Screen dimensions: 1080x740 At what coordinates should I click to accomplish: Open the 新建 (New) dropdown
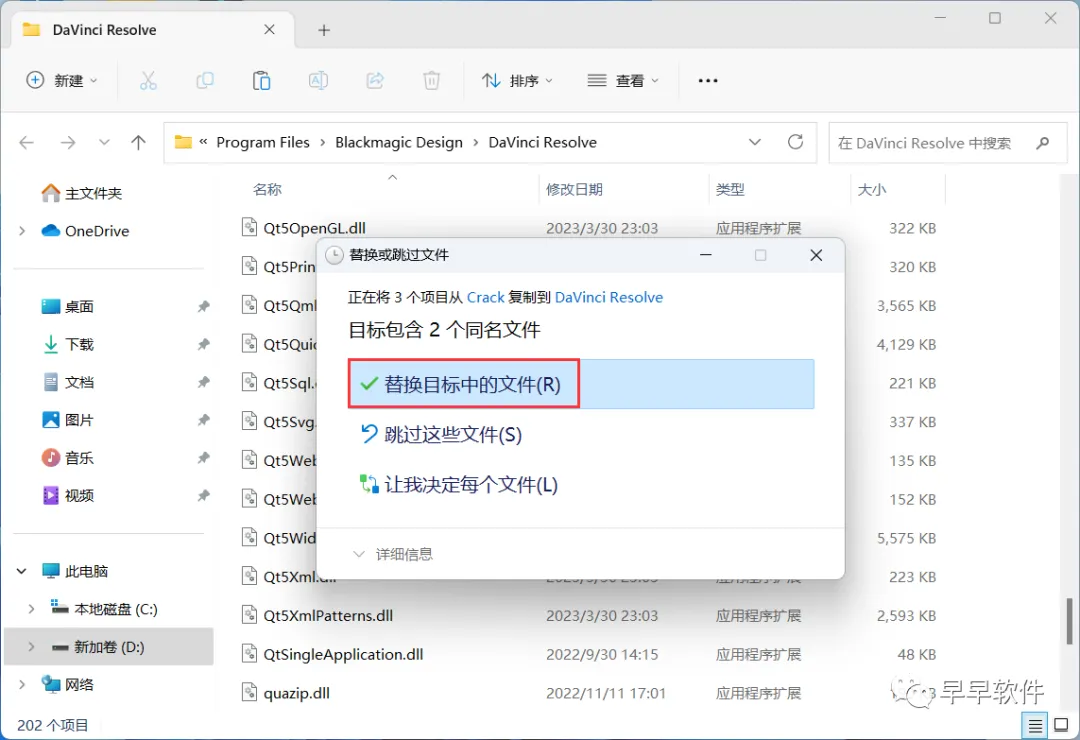pyautogui.click(x=62, y=81)
